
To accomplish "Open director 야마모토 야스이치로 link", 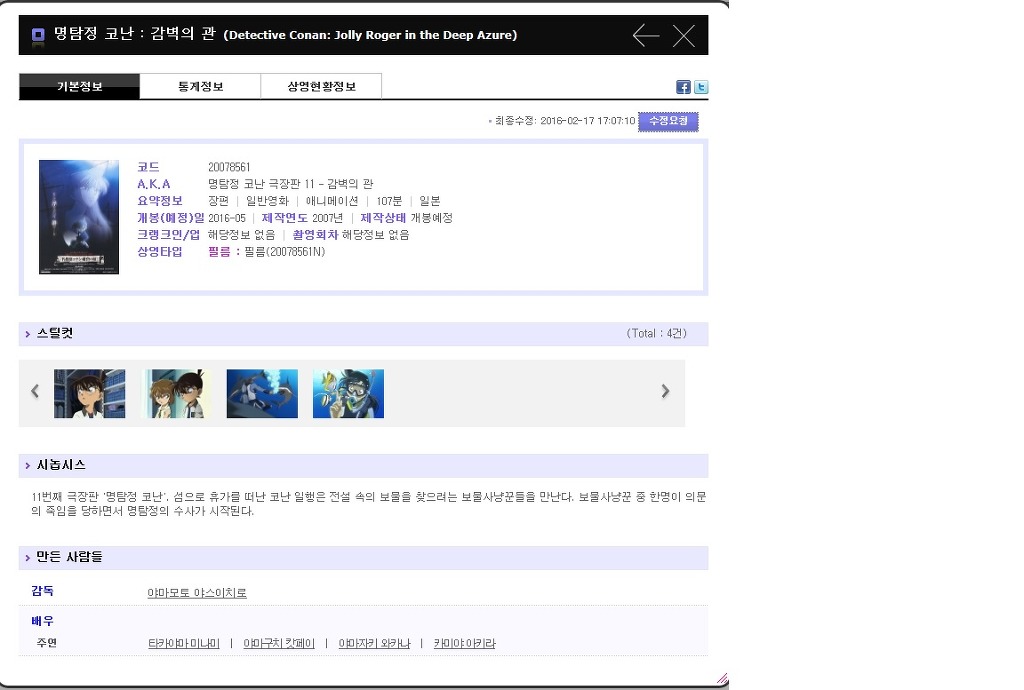I will [197, 593].
